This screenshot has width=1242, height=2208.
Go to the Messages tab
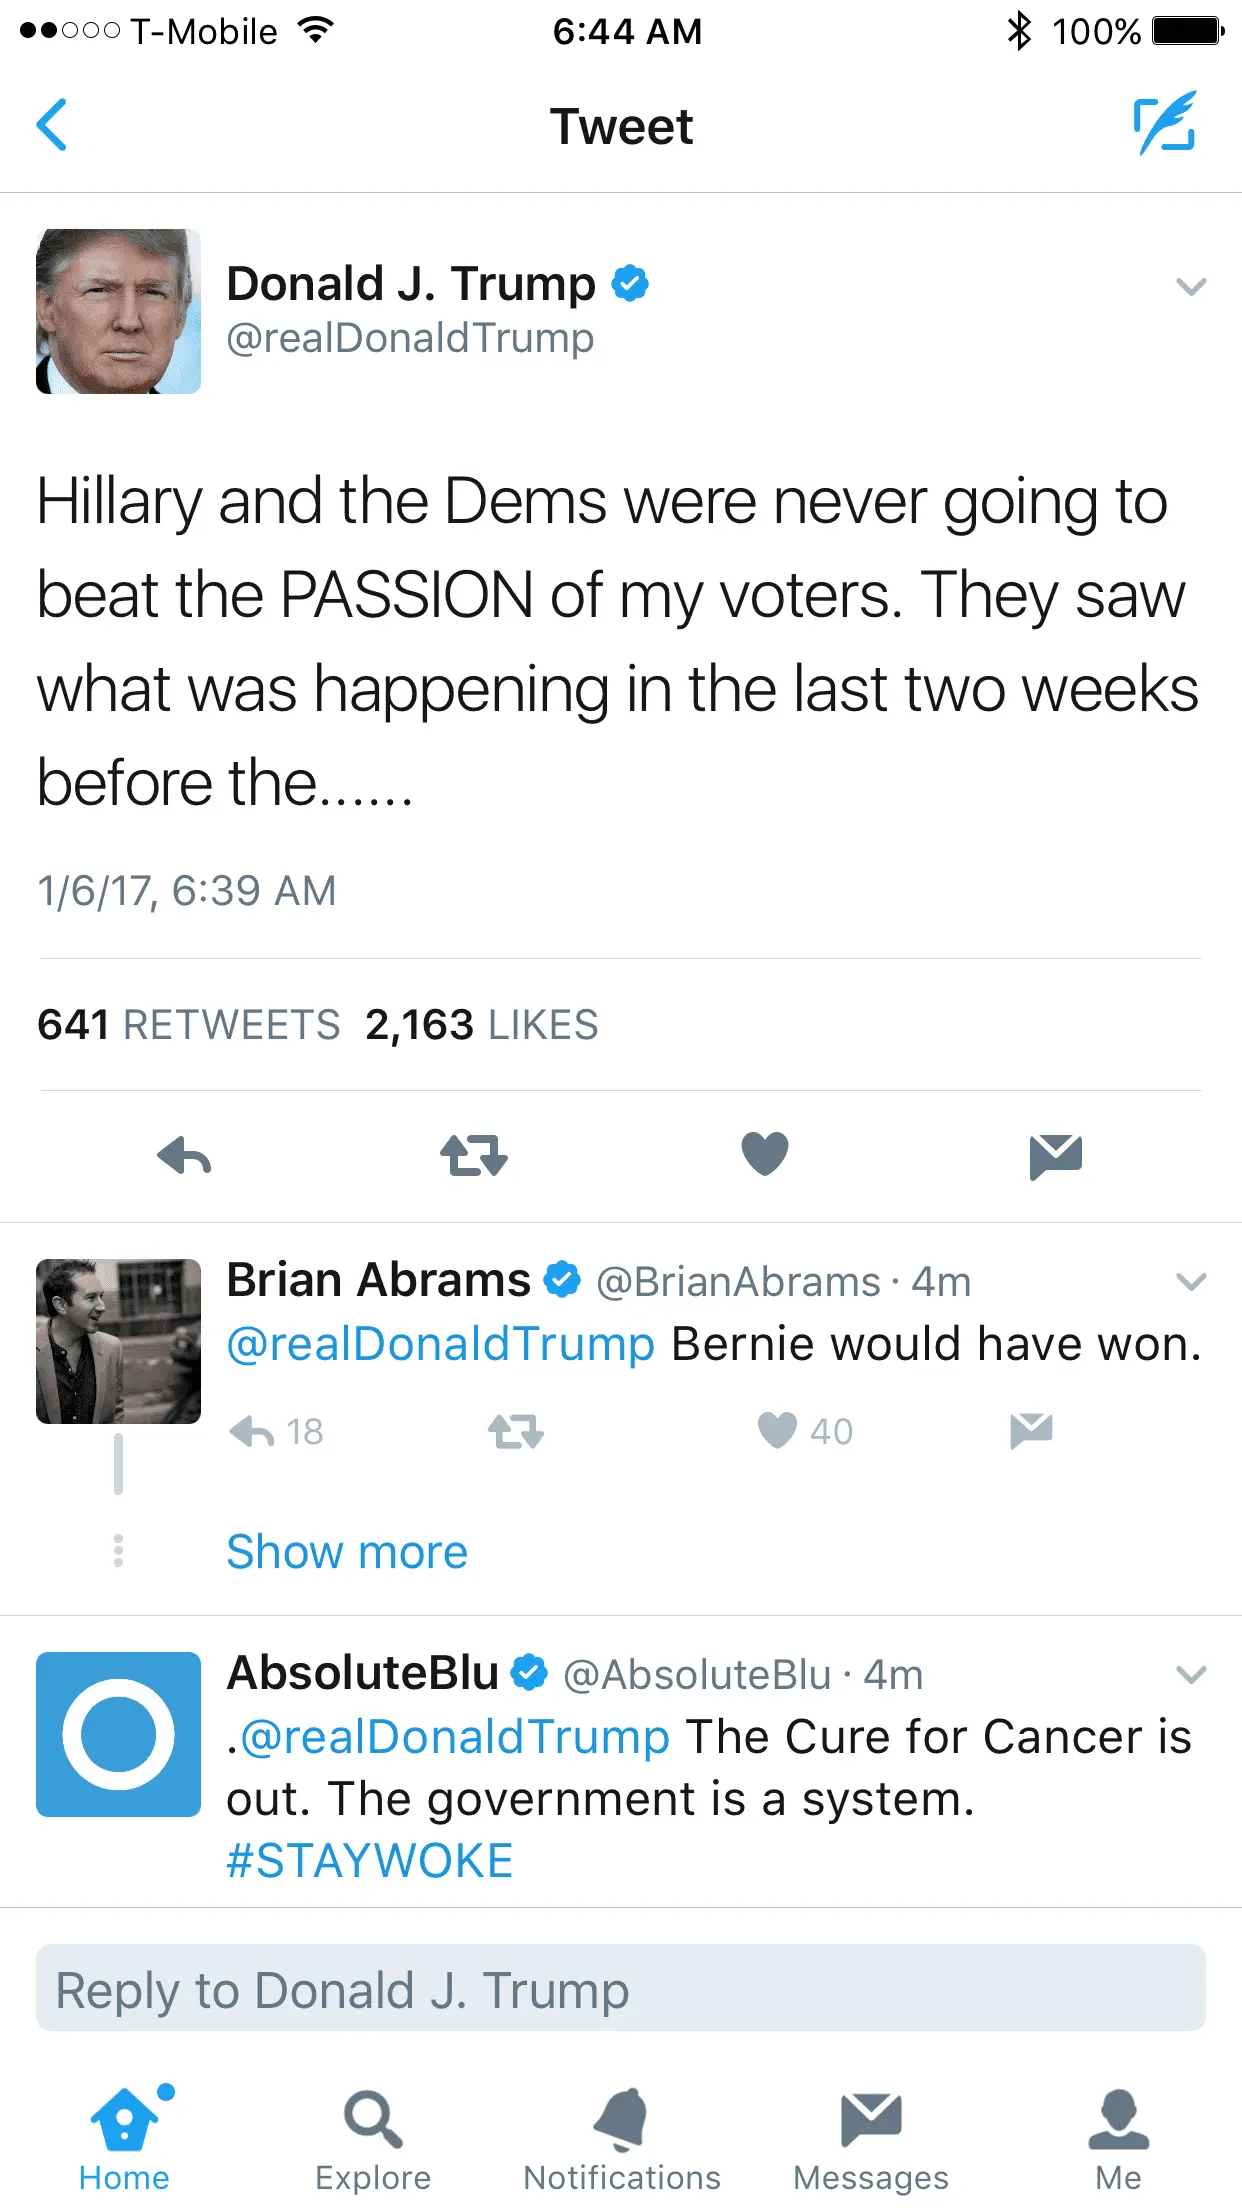(x=870, y=2140)
